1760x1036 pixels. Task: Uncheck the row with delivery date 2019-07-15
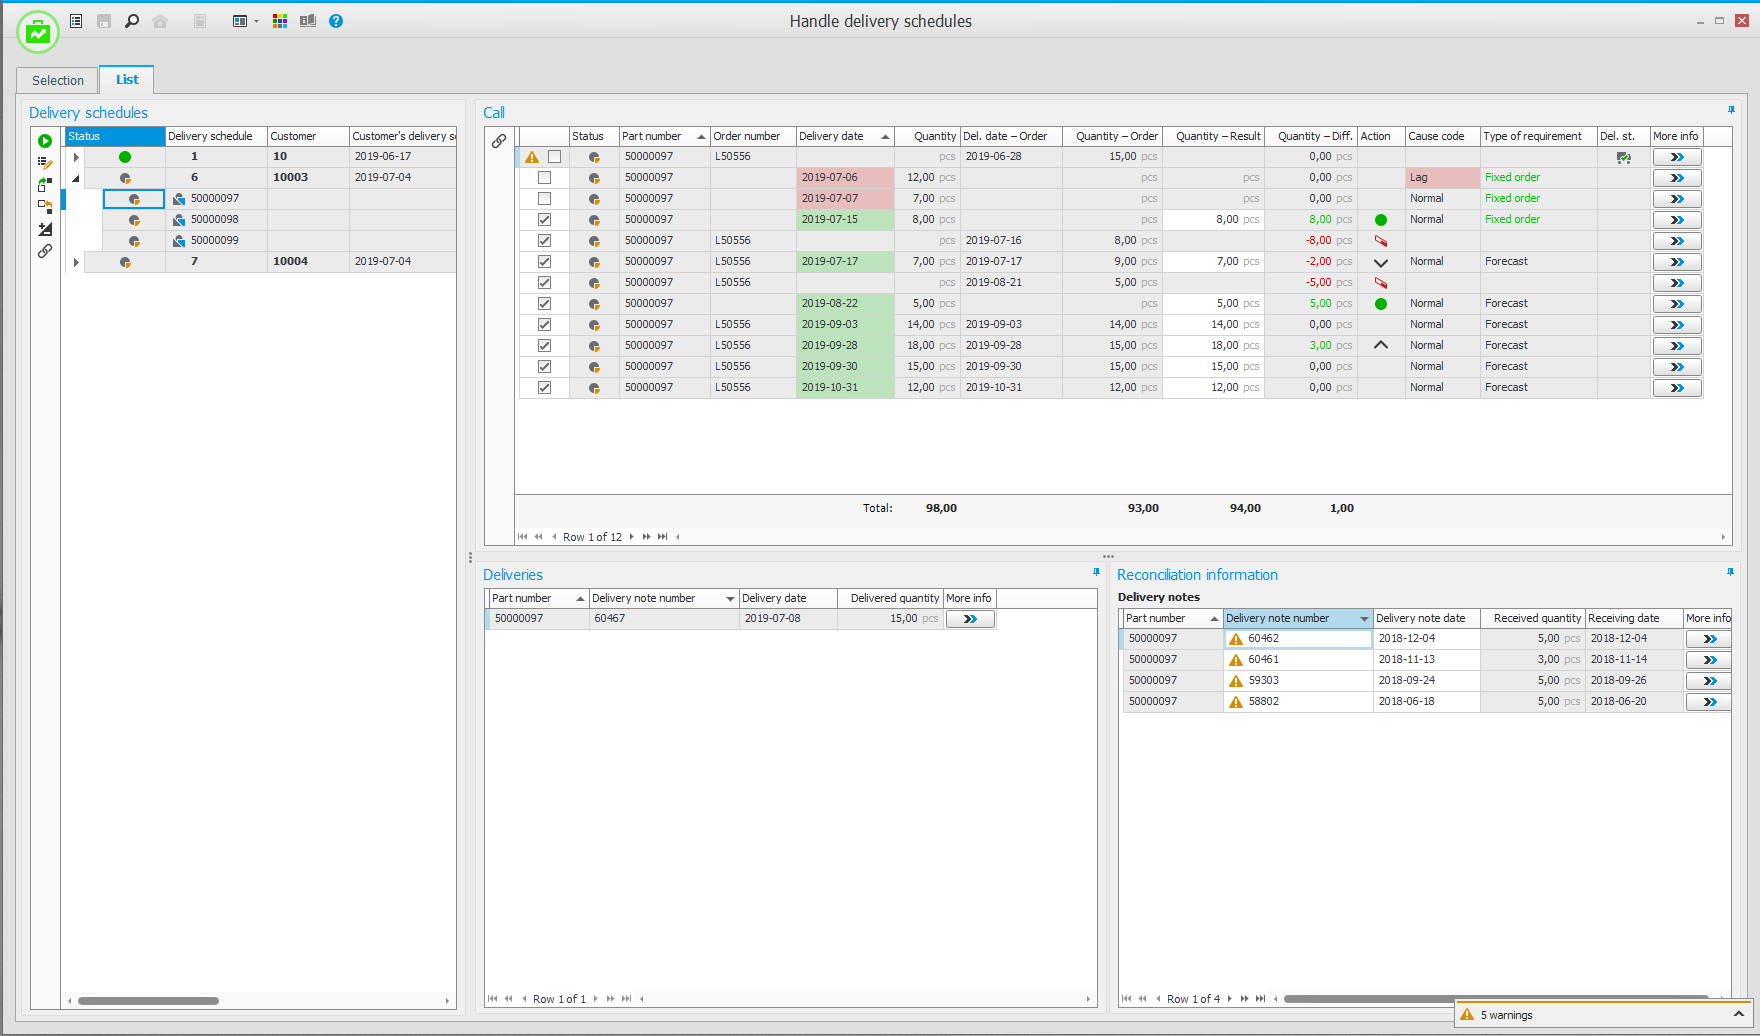pos(544,220)
